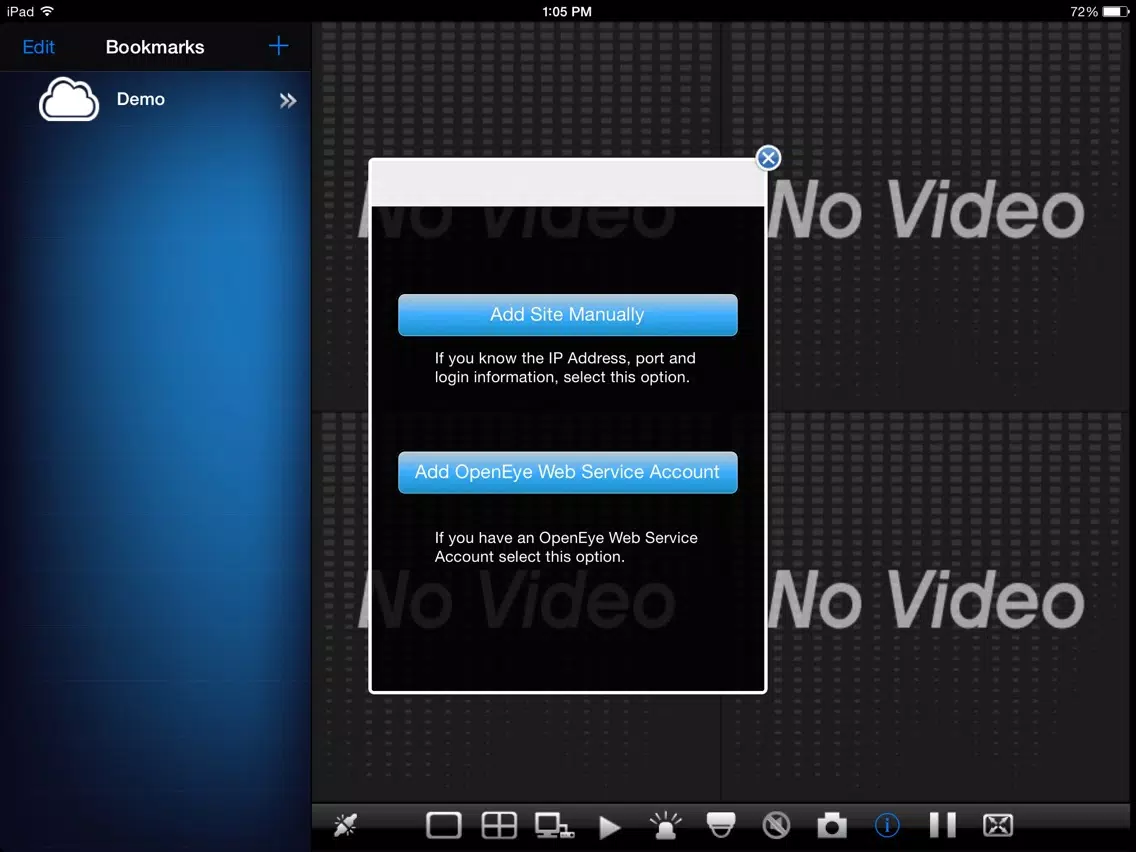The height and width of the screenshot is (852, 1136).
Task: Toggle fullscreen with the expand icon
Action: 998,824
